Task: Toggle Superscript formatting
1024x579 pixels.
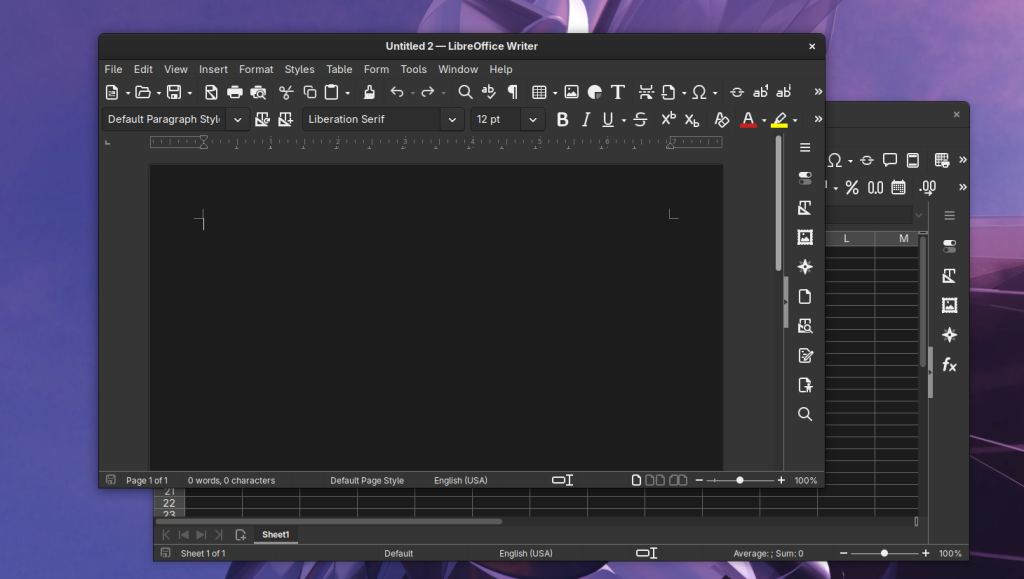Action: [x=668, y=119]
